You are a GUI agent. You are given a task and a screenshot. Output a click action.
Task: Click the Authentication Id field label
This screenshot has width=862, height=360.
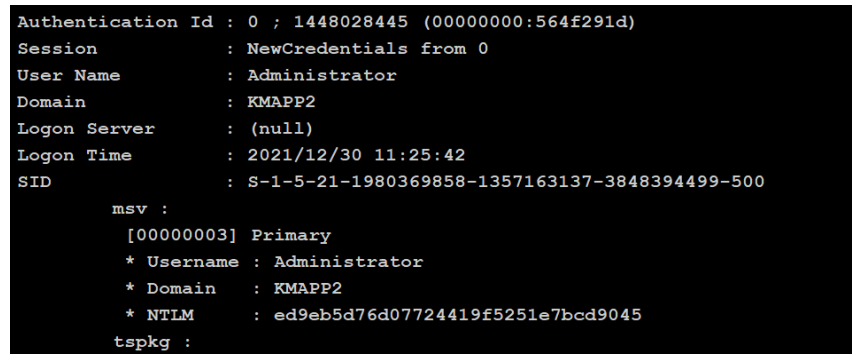[115, 22]
